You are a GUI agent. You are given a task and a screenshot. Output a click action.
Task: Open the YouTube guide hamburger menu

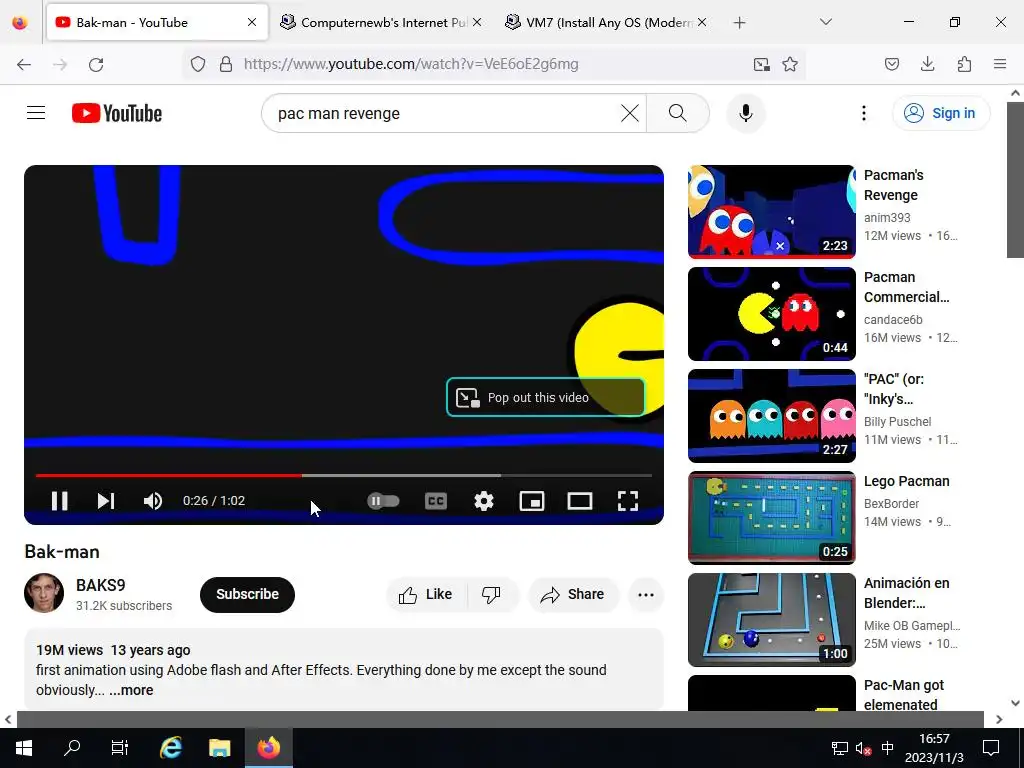pos(36,113)
